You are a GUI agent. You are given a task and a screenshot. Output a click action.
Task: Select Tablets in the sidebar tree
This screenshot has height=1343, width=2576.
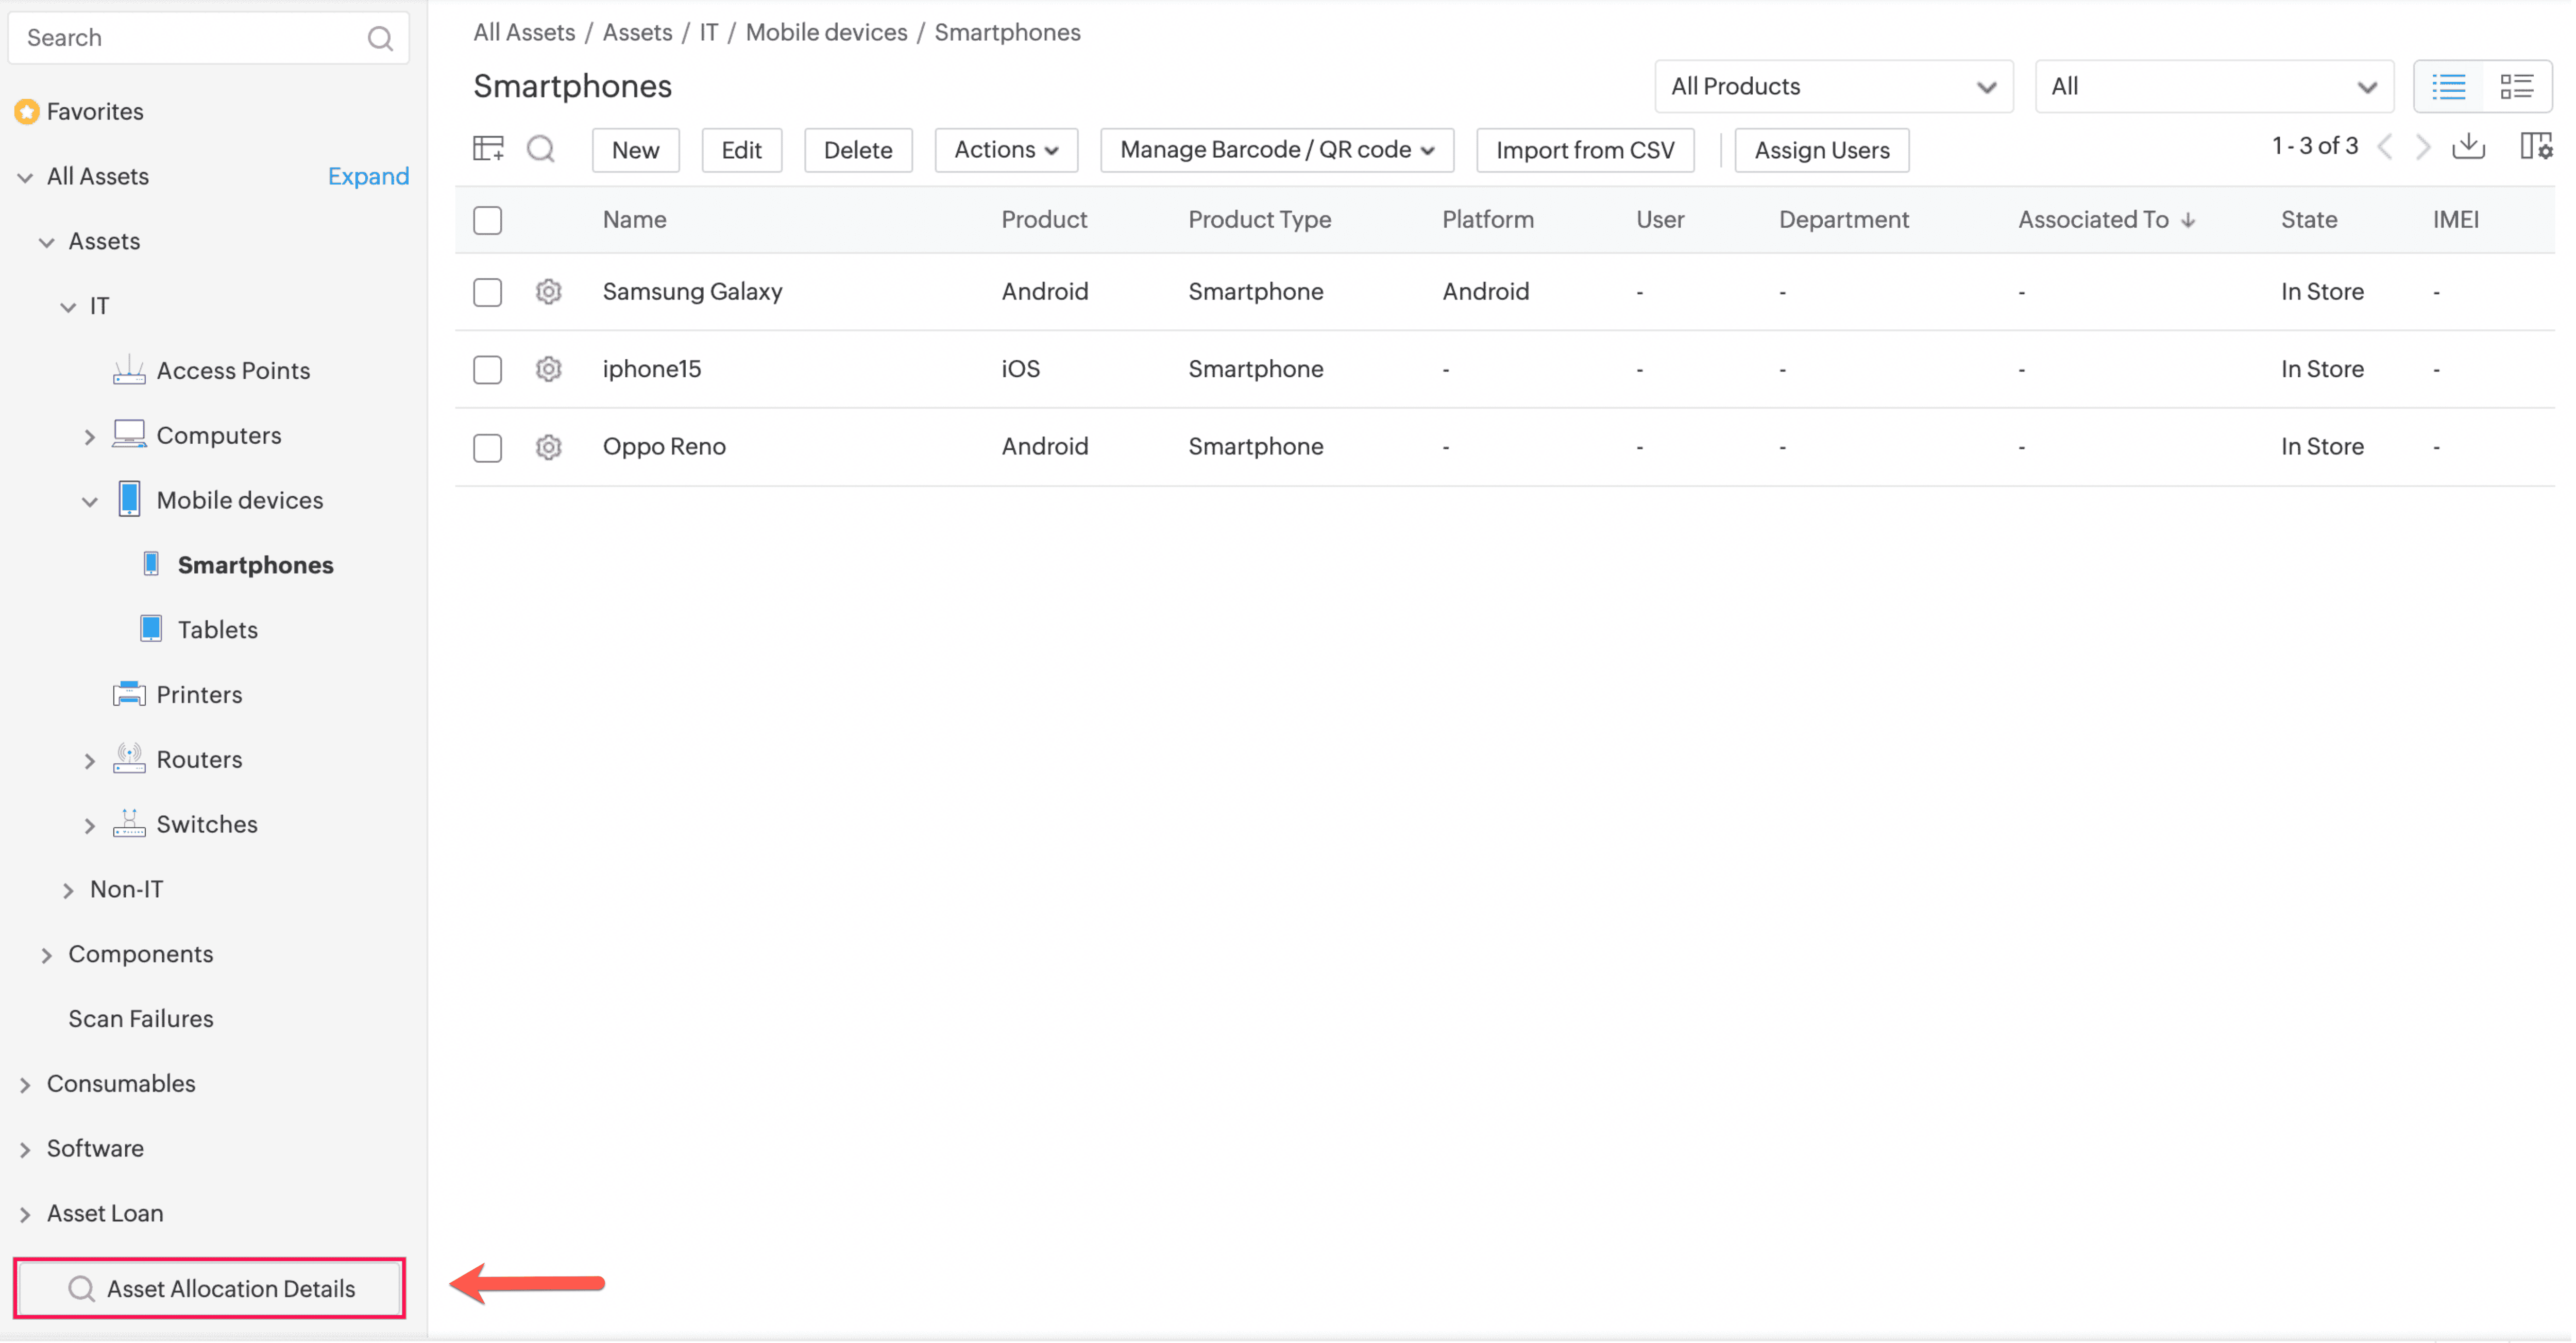(217, 629)
